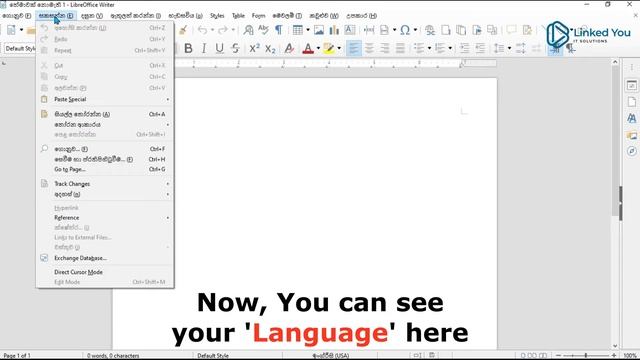640x360 pixels.
Task: Click the Increase Indent icon
Action: point(464,49)
